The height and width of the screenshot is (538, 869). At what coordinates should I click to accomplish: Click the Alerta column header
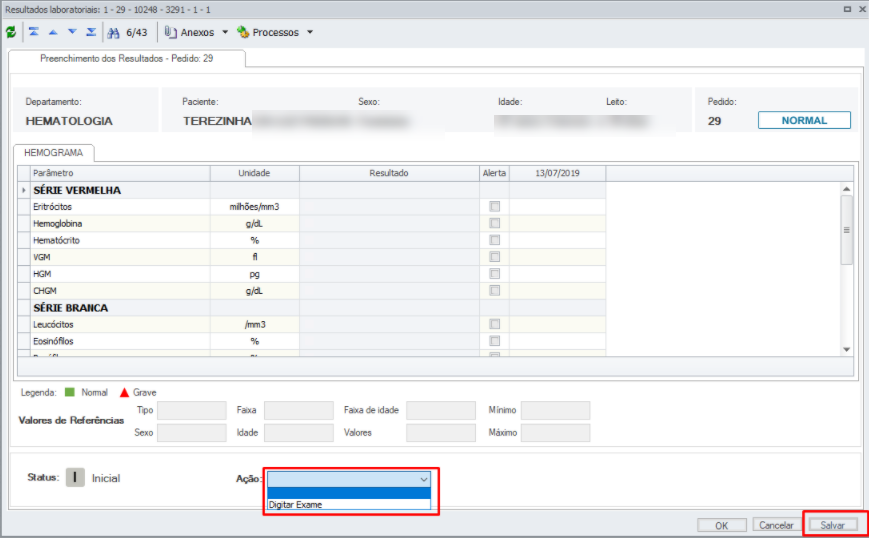click(494, 173)
